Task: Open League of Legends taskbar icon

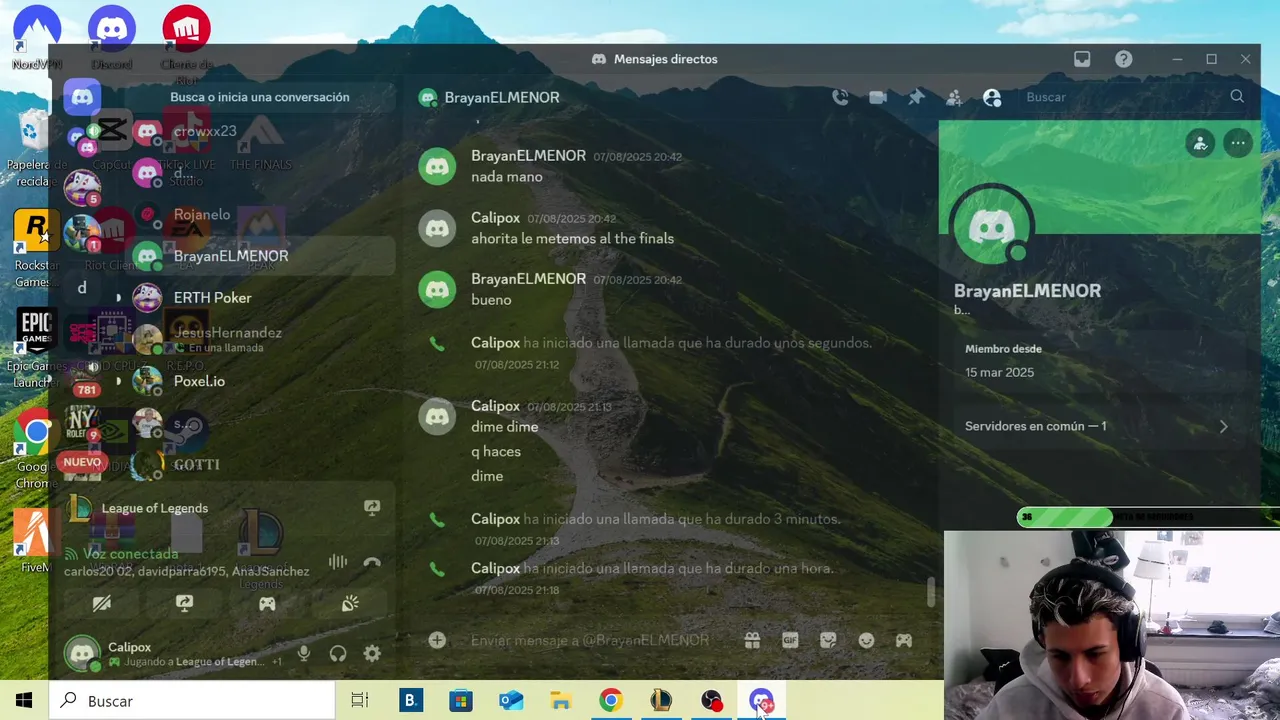Action: (660, 701)
